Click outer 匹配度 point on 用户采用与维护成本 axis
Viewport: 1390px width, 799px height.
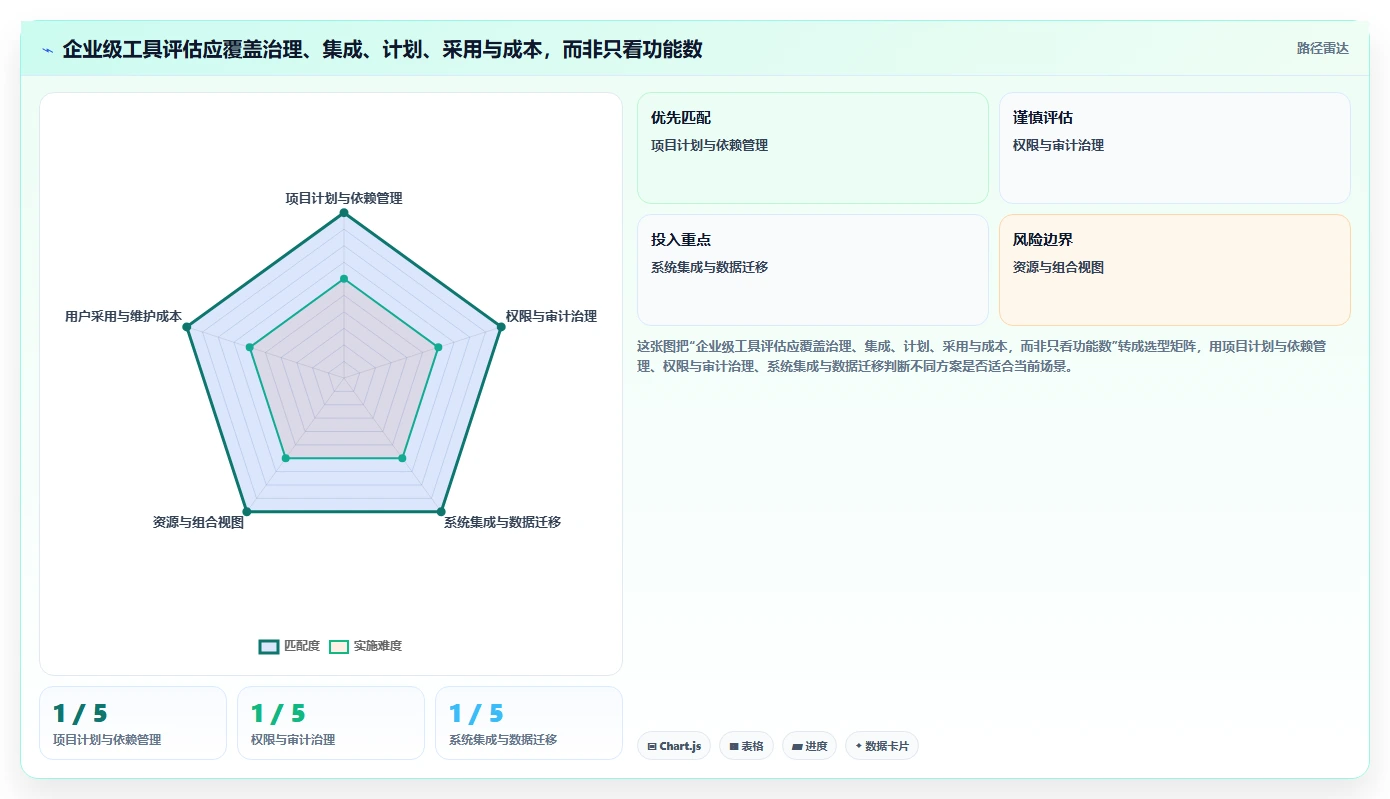187,327
